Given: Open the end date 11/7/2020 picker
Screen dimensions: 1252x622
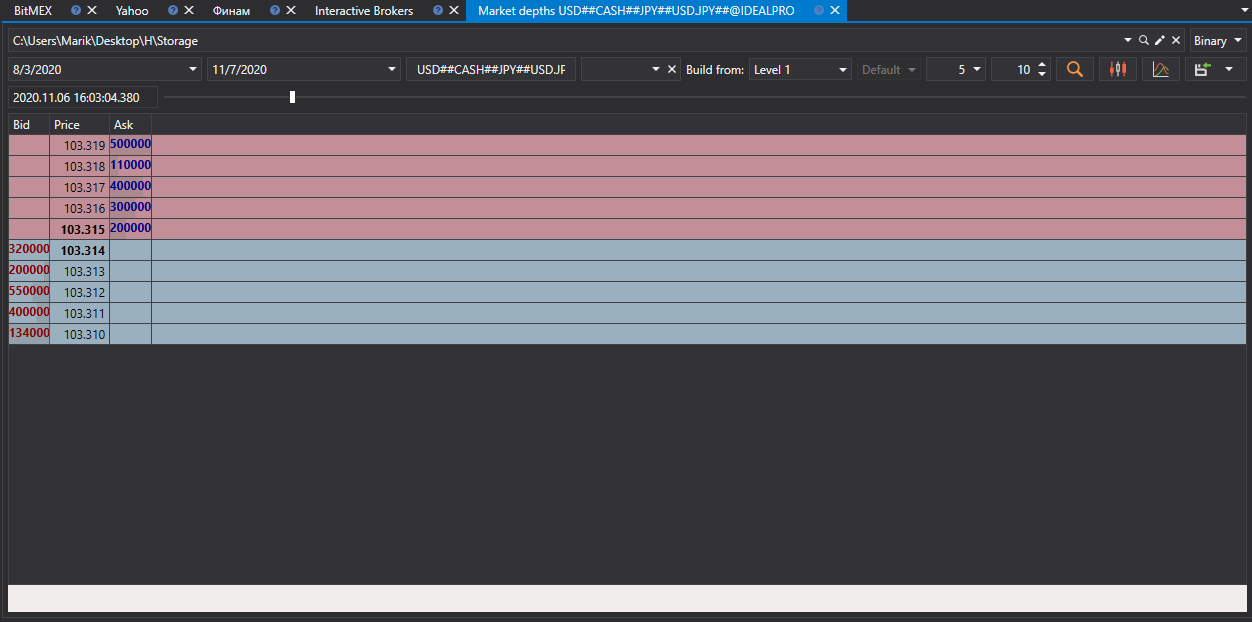Looking at the screenshot, I should coord(303,70).
